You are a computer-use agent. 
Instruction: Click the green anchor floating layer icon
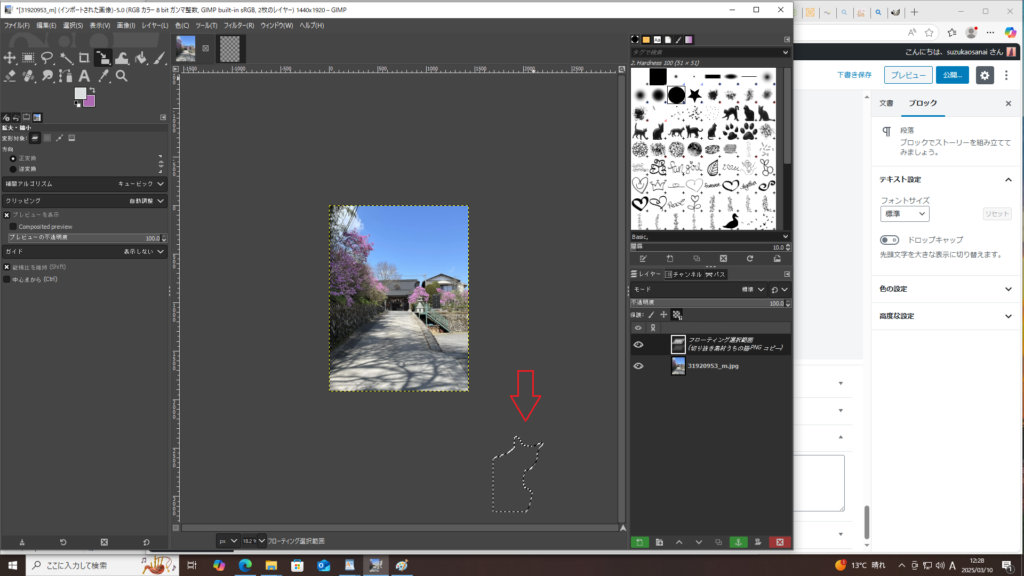coord(737,542)
